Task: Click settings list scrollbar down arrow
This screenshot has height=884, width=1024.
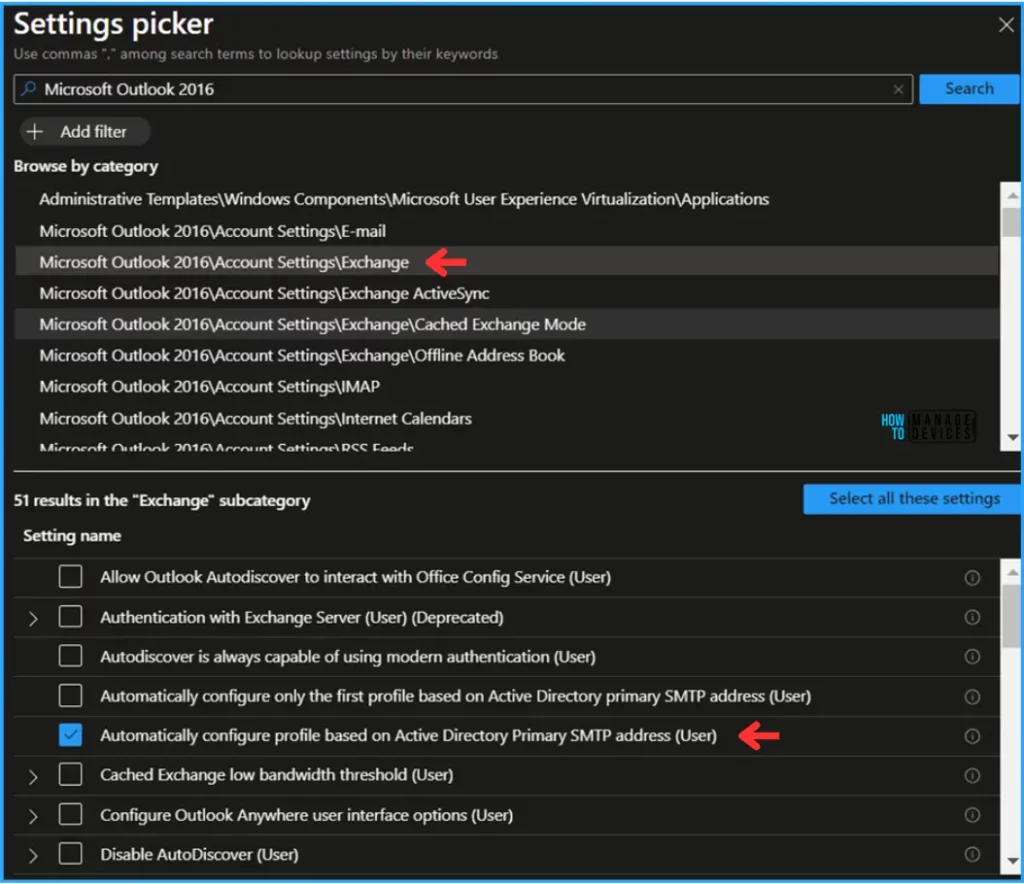Action: click(x=1012, y=860)
